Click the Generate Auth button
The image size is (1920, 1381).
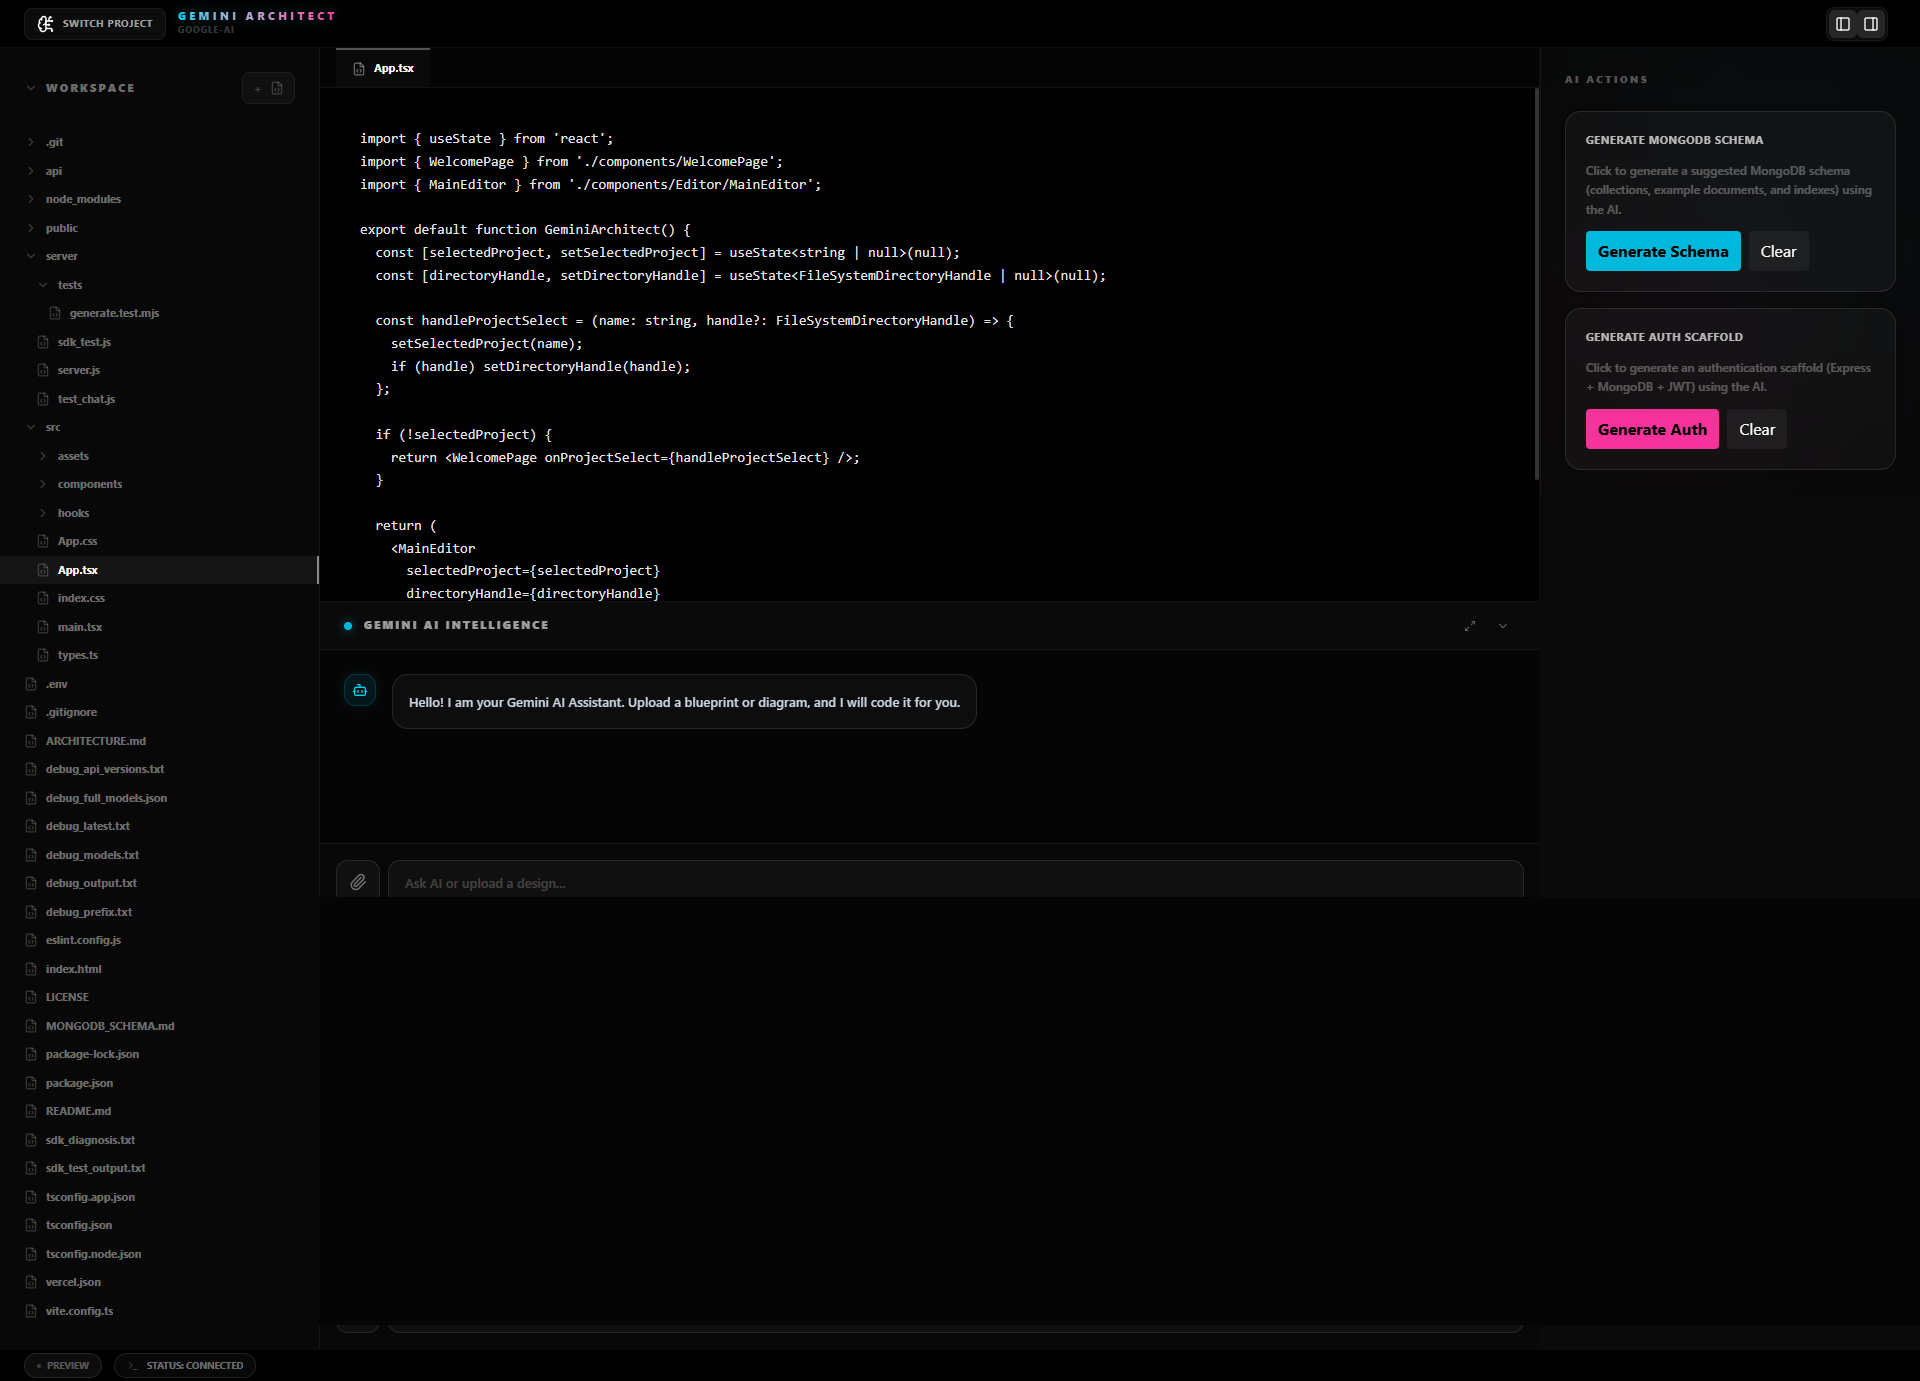tap(1651, 429)
